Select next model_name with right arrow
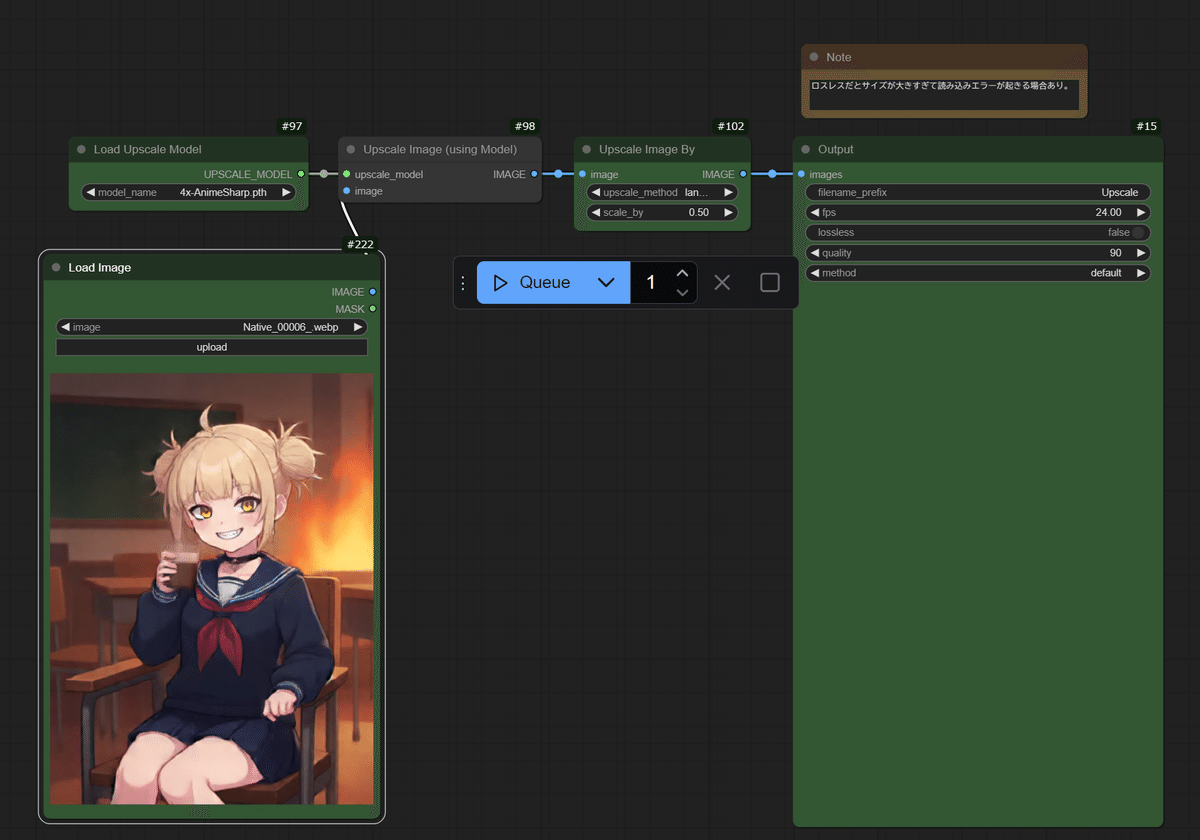The width and height of the screenshot is (1200, 840). 286,193
